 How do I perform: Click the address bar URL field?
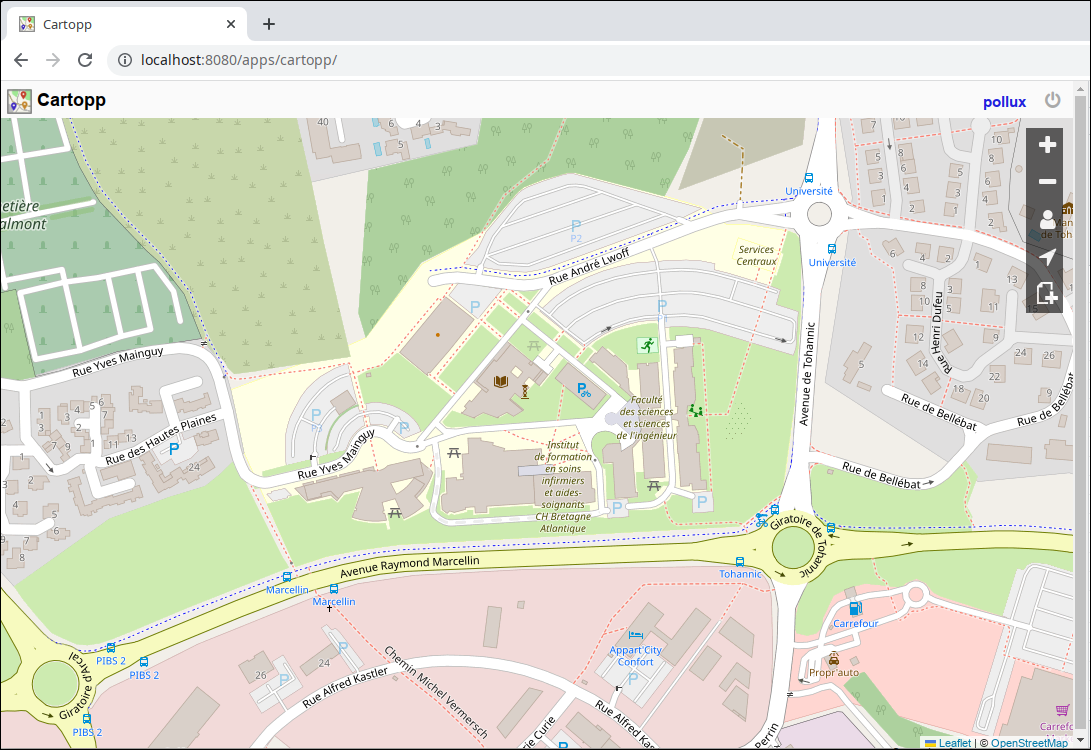click(600, 60)
